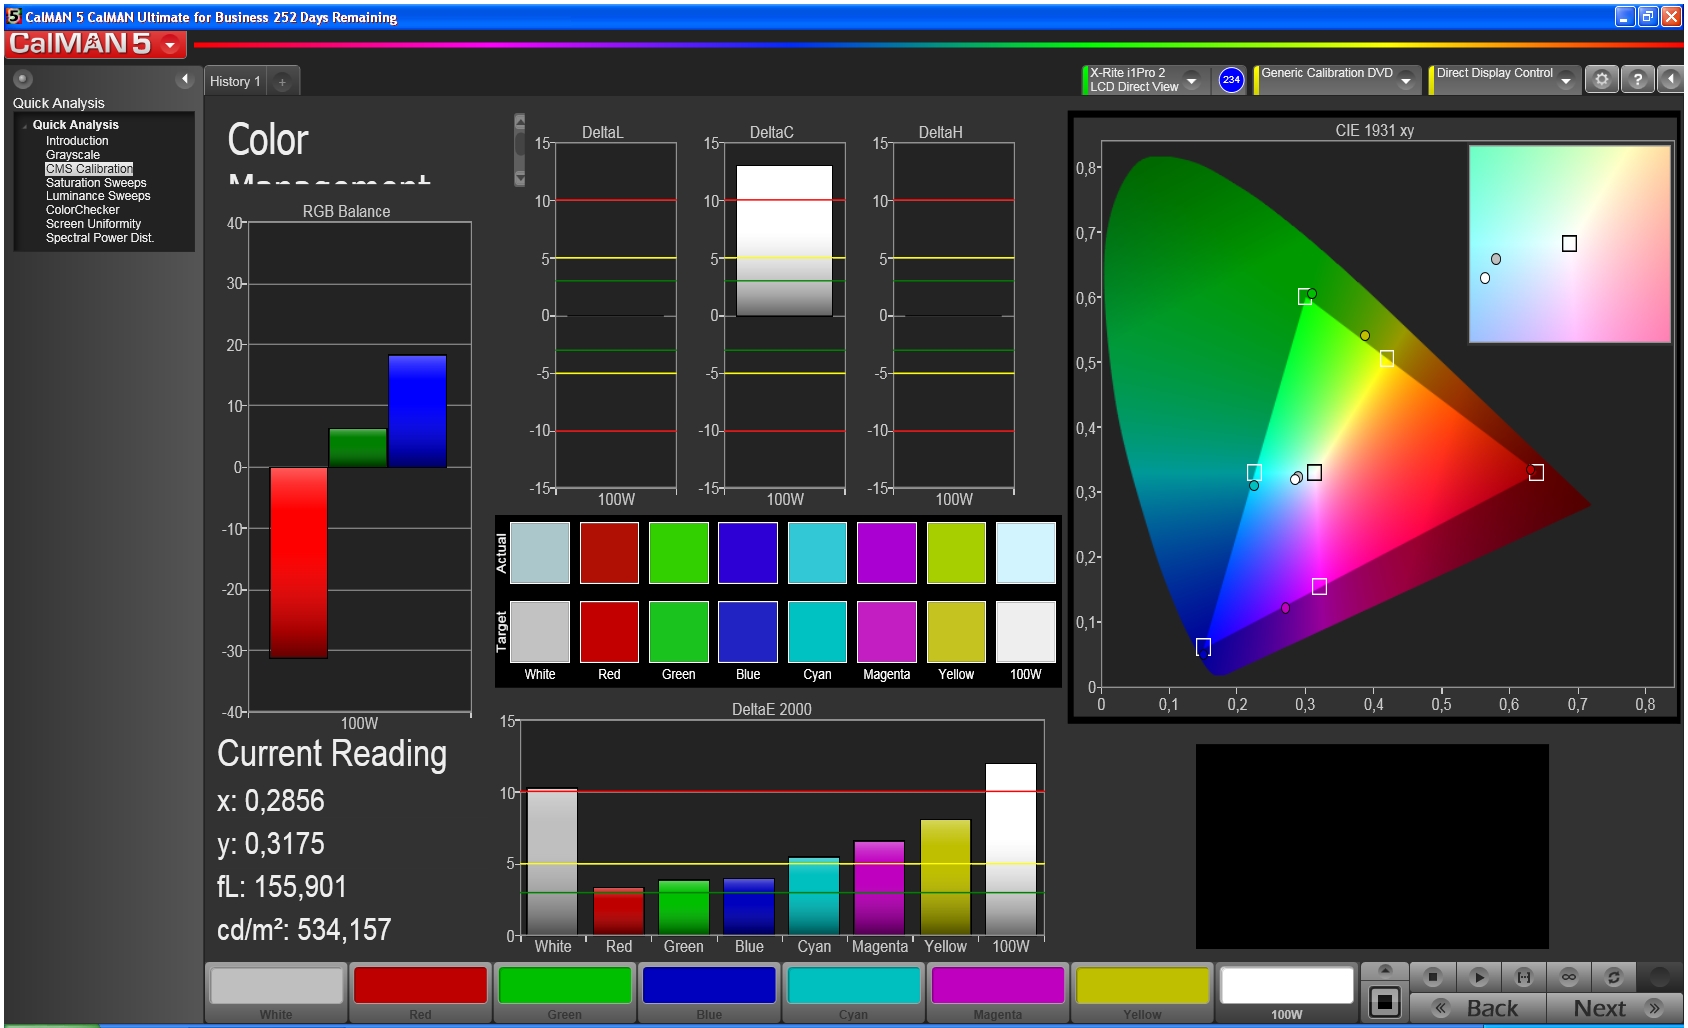Select the Cyan color patch swatch
Viewport: 1688px width, 1028px height.
pyautogui.click(x=853, y=985)
